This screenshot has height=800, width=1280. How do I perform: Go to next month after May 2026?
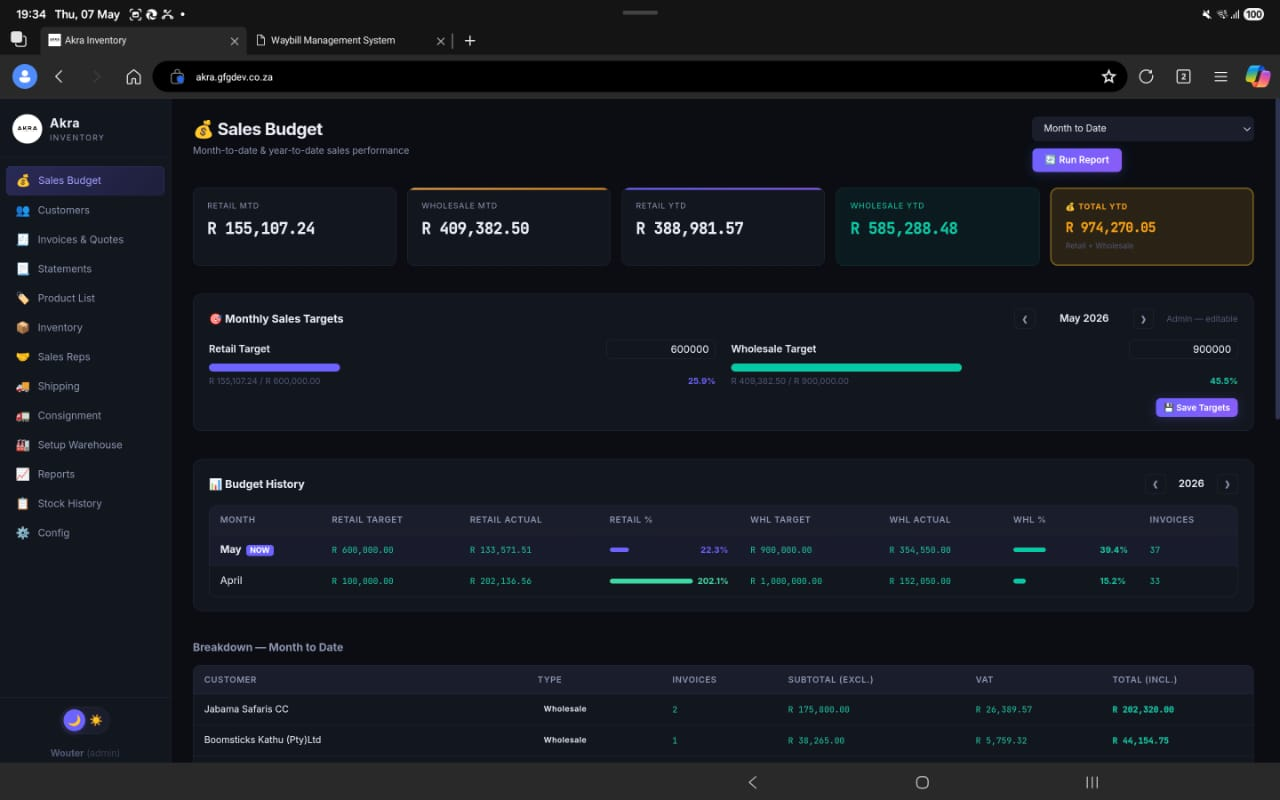(1143, 319)
